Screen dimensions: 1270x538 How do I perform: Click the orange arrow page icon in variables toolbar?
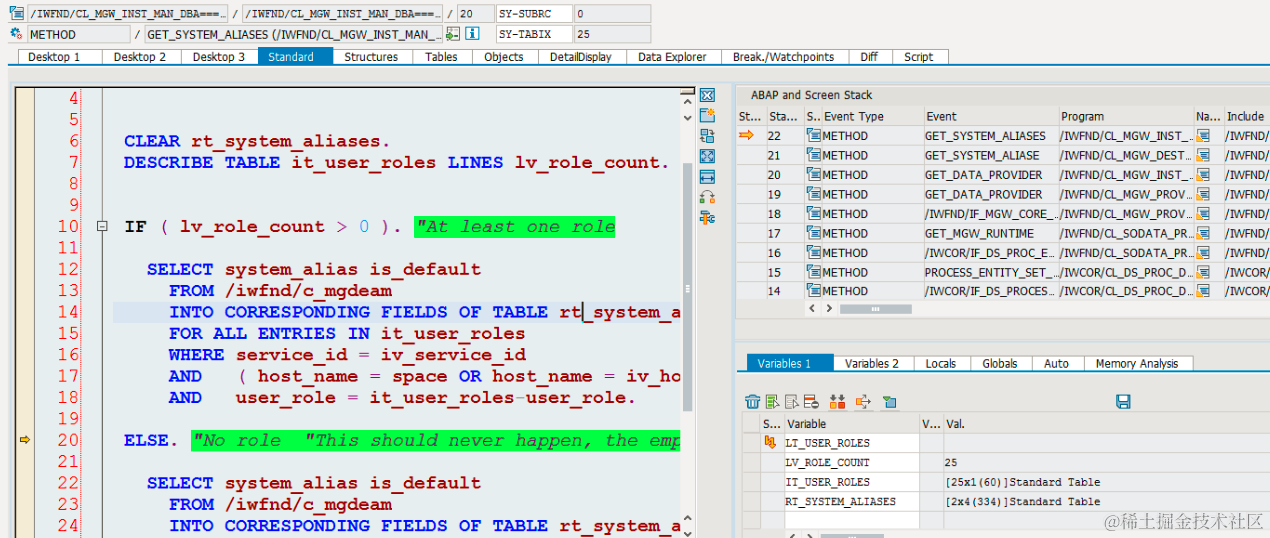point(863,402)
